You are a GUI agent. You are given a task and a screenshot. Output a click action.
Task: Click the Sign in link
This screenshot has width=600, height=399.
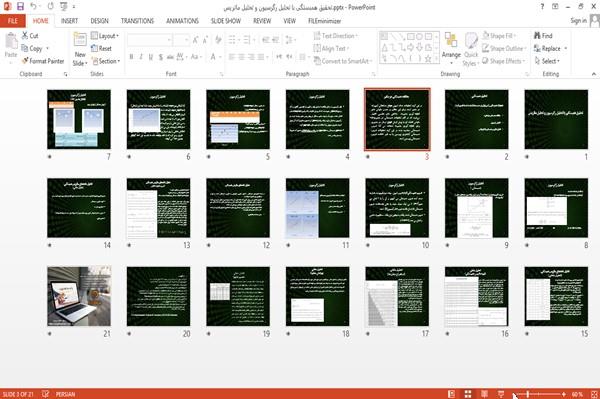point(578,21)
